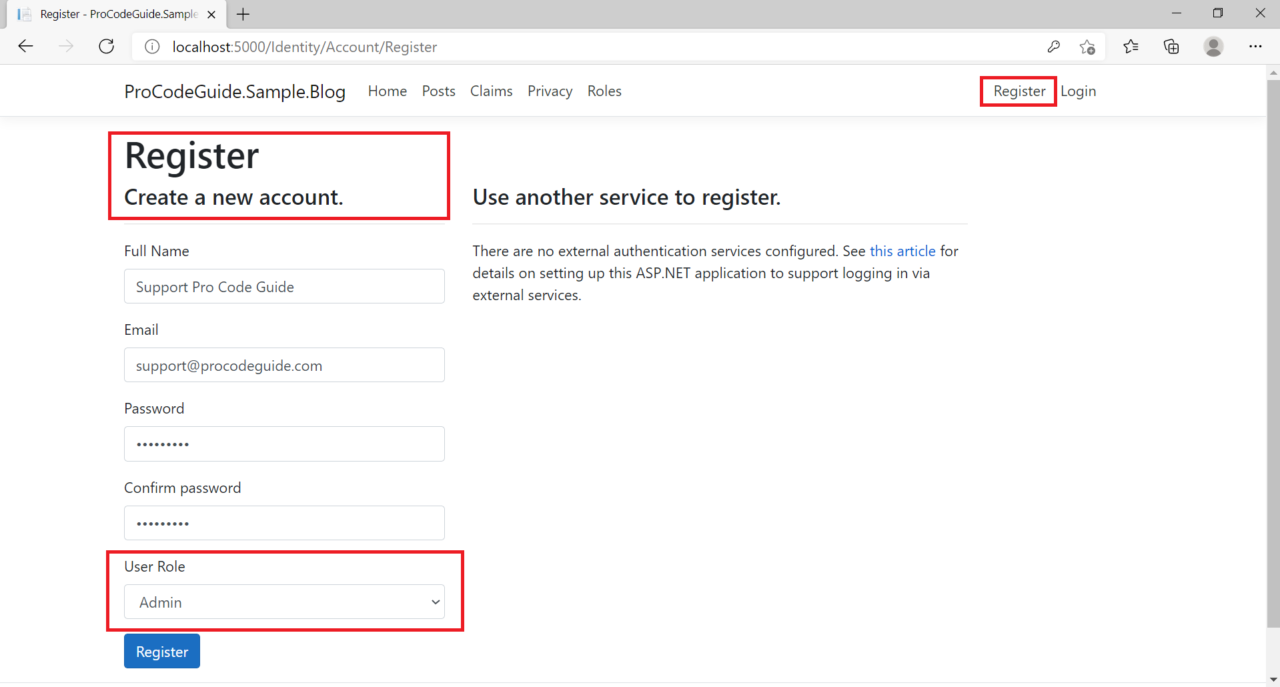The image size is (1280, 687).
Task: Open the Collections icon
Action: pos(1171,46)
